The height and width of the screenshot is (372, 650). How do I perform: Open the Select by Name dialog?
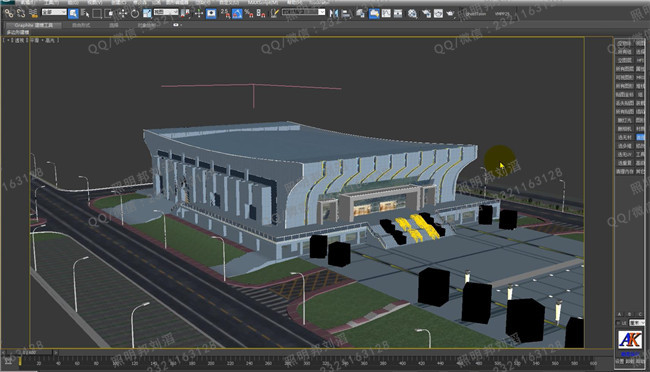pyautogui.click(x=85, y=13)
